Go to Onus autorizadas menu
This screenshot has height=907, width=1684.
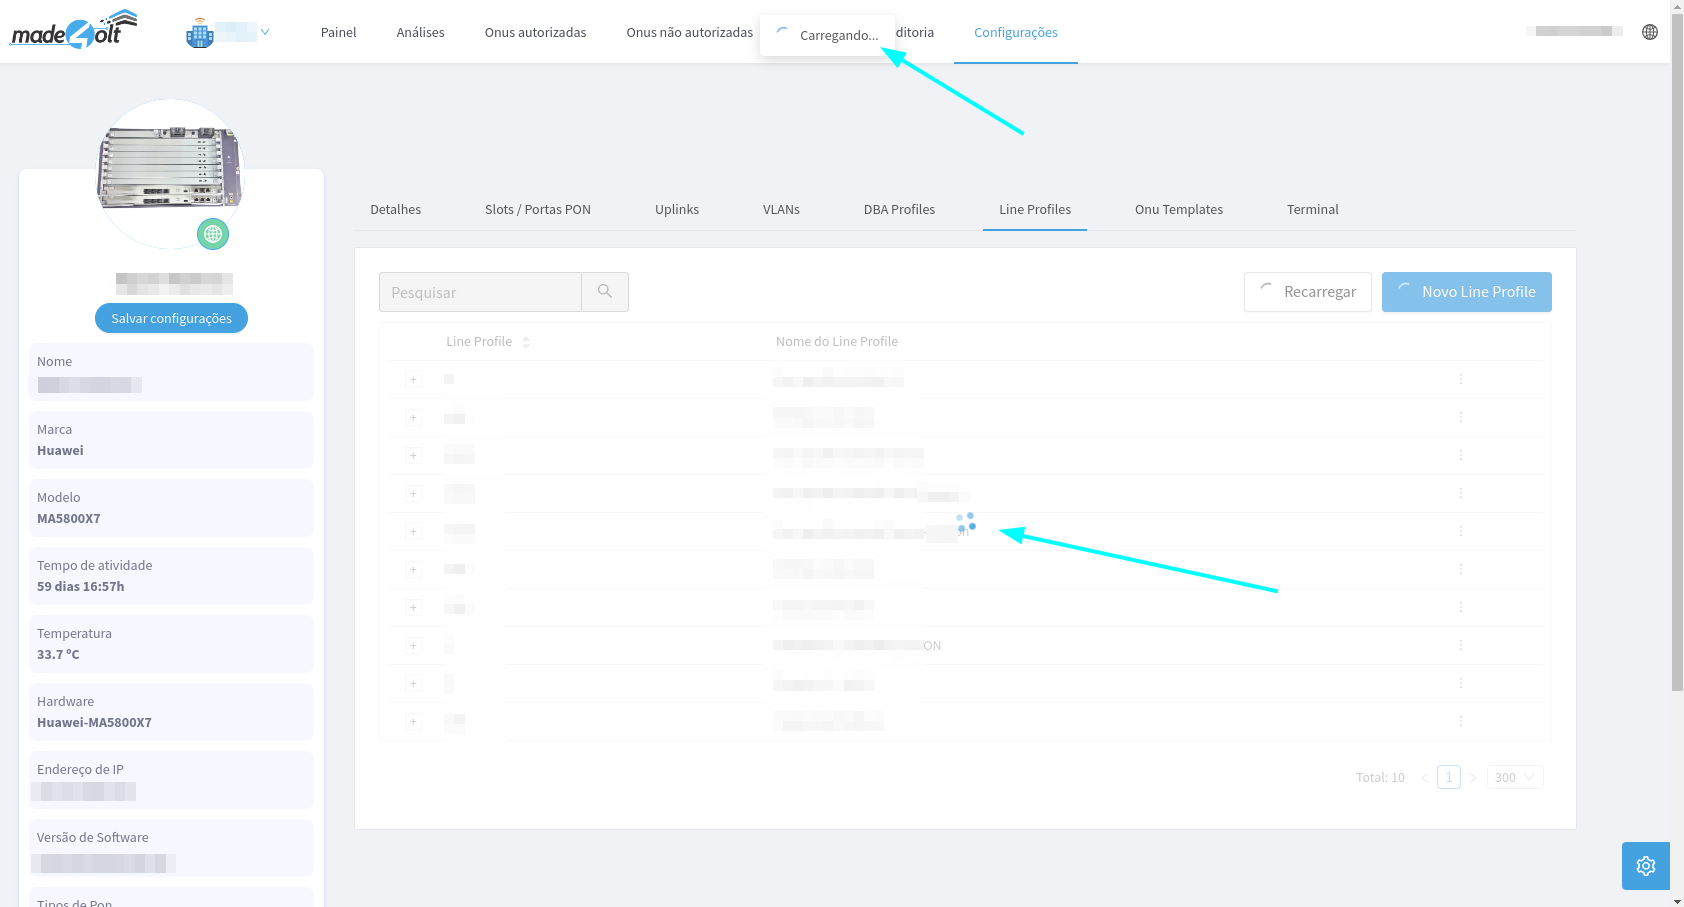(535, 33)
